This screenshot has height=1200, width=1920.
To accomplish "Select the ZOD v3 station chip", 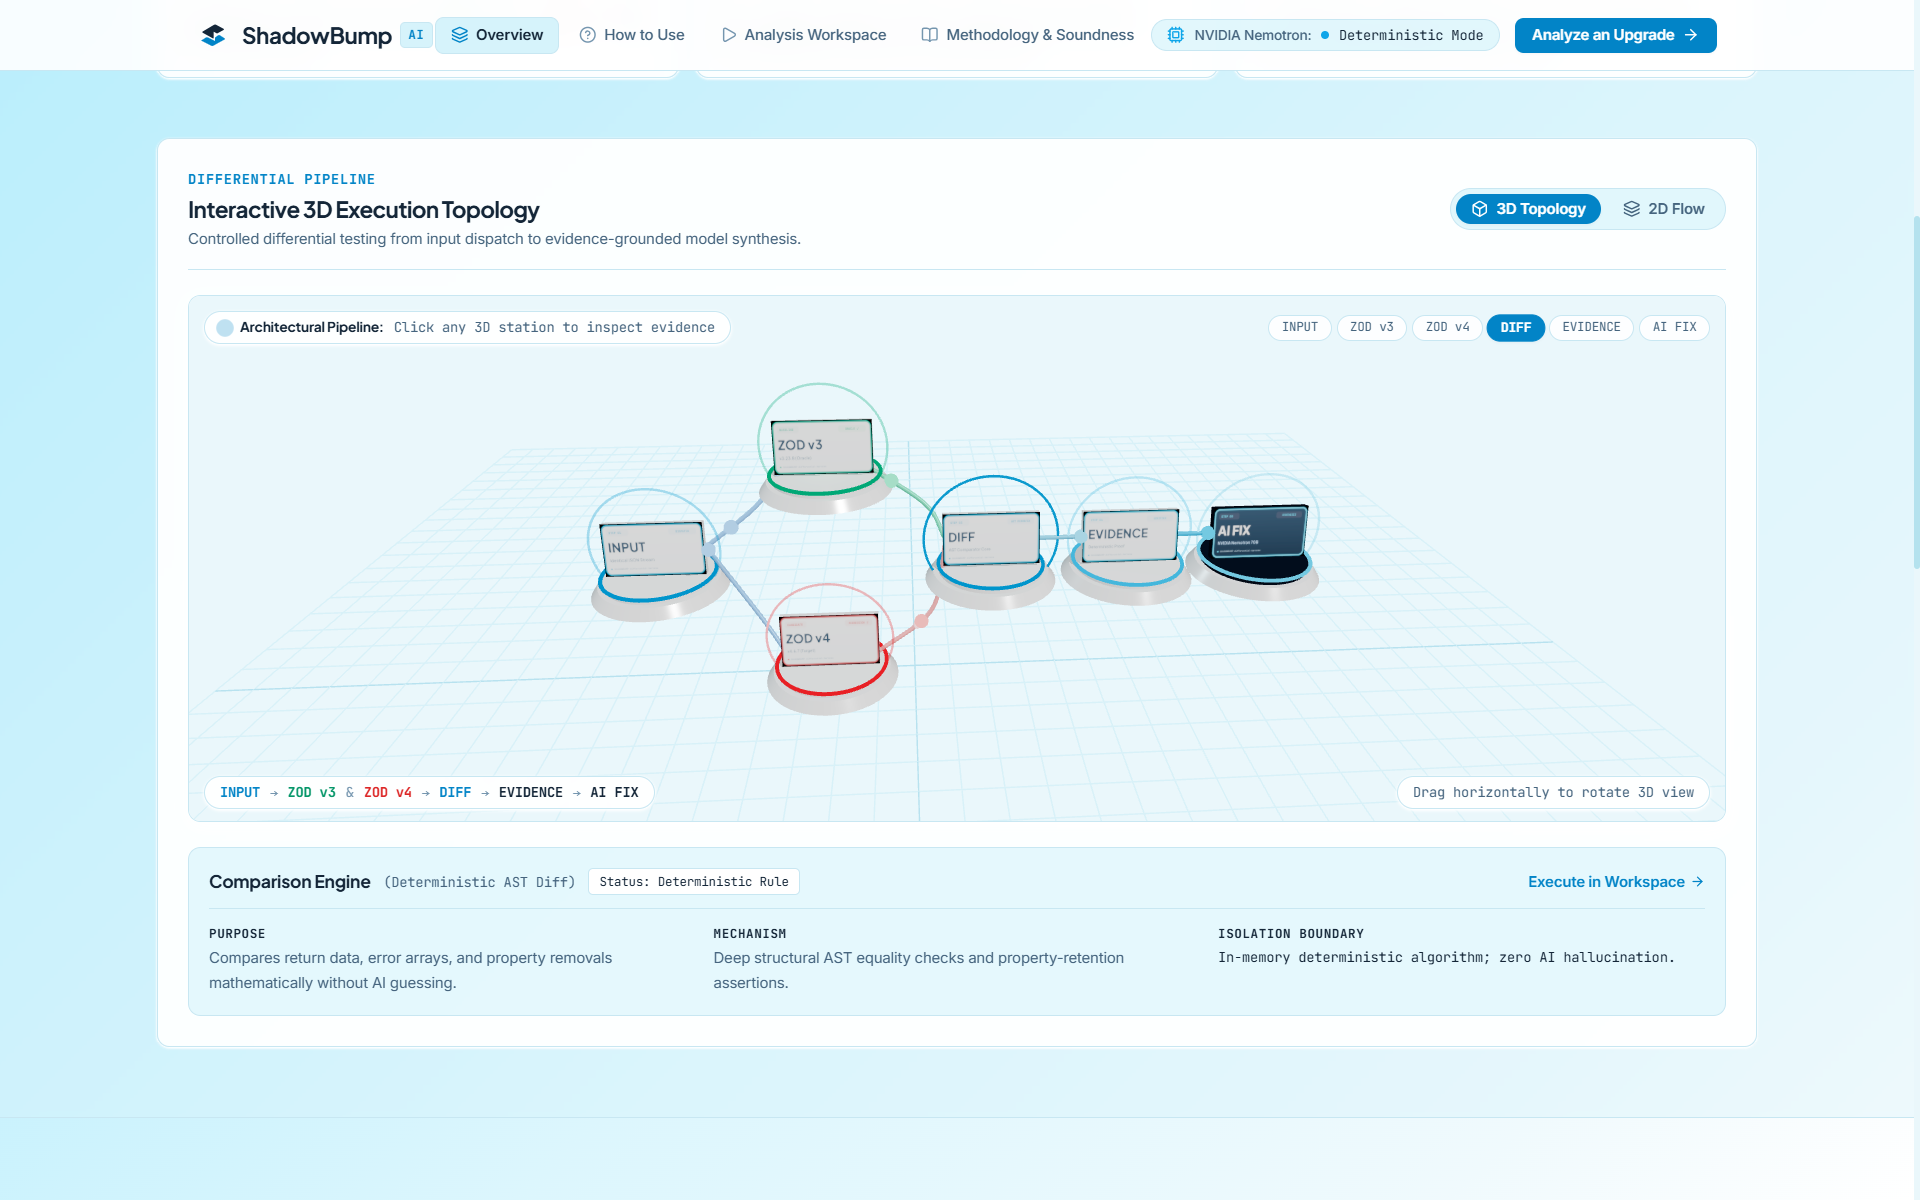I will pyautogui.click(x=1371, y=327).
